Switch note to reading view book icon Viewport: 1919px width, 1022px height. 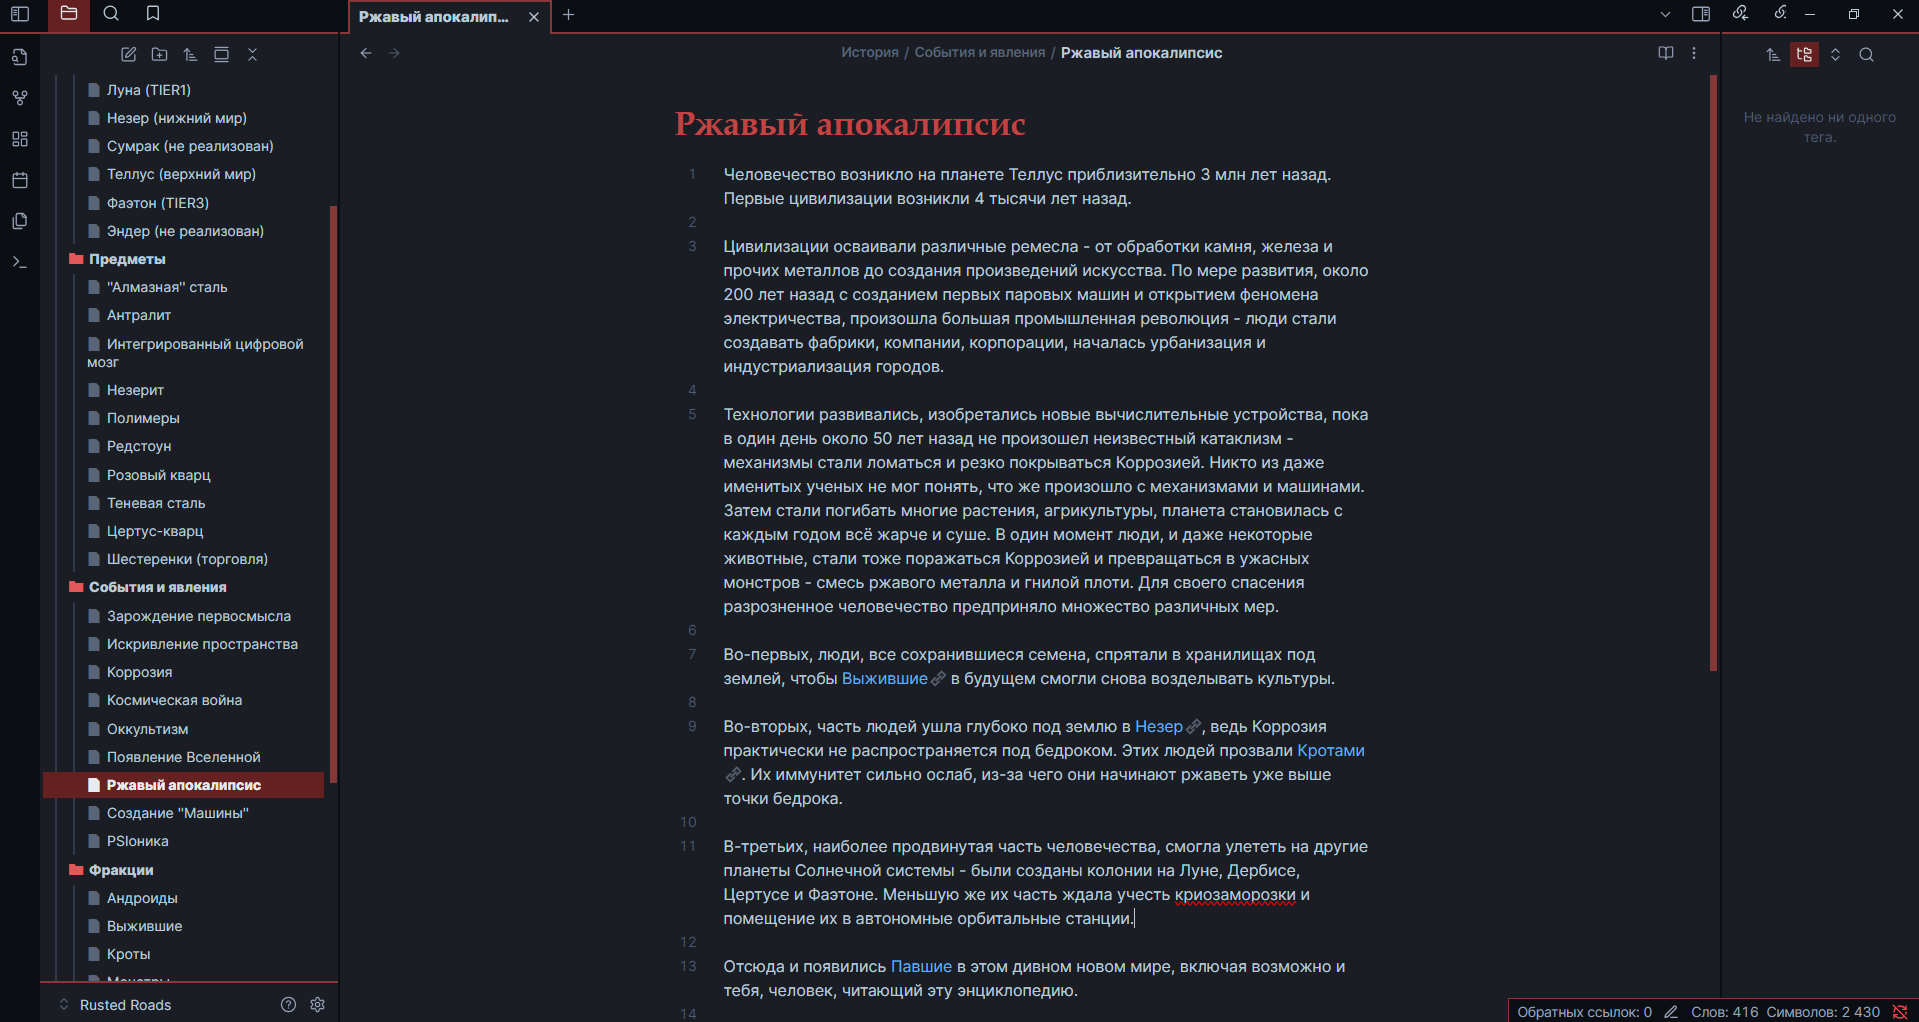[x=1666, y=53]
